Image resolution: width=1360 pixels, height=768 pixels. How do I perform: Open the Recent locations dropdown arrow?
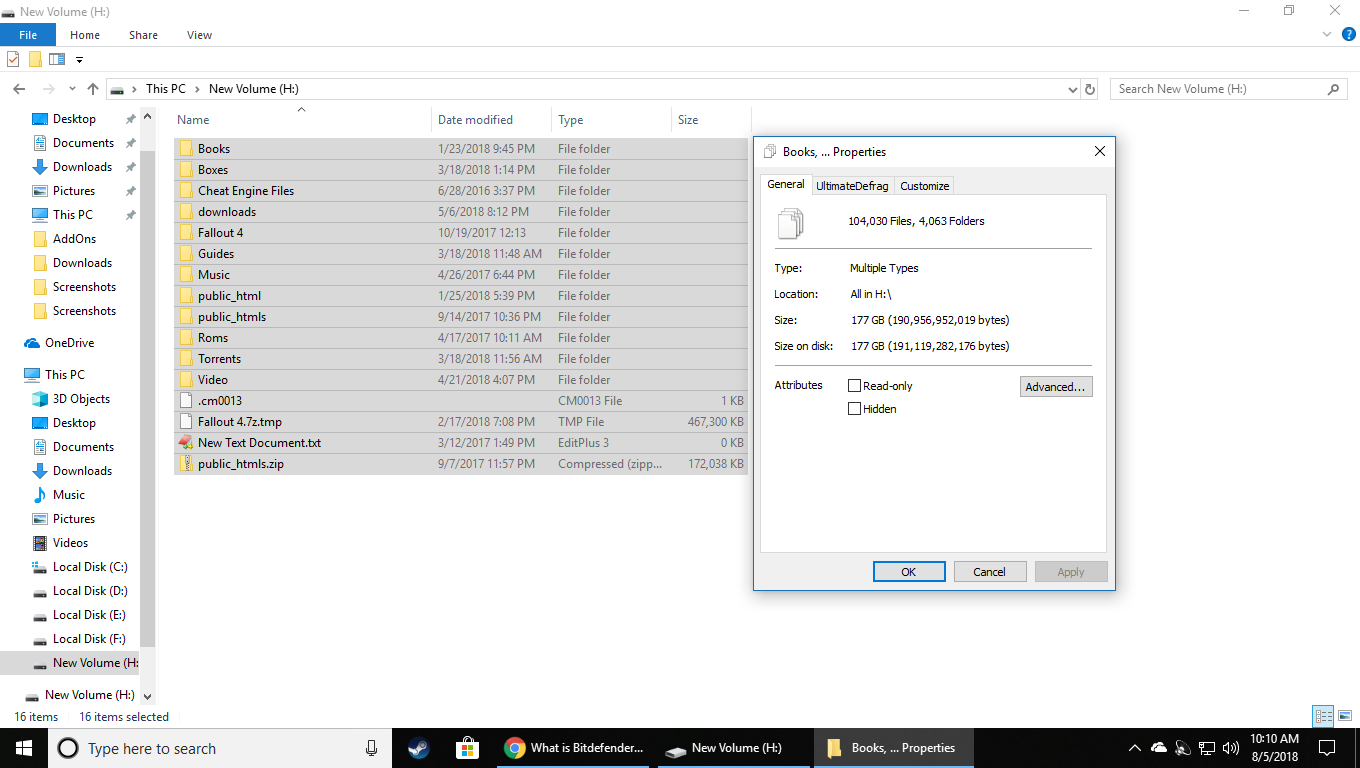click(71, 89)
